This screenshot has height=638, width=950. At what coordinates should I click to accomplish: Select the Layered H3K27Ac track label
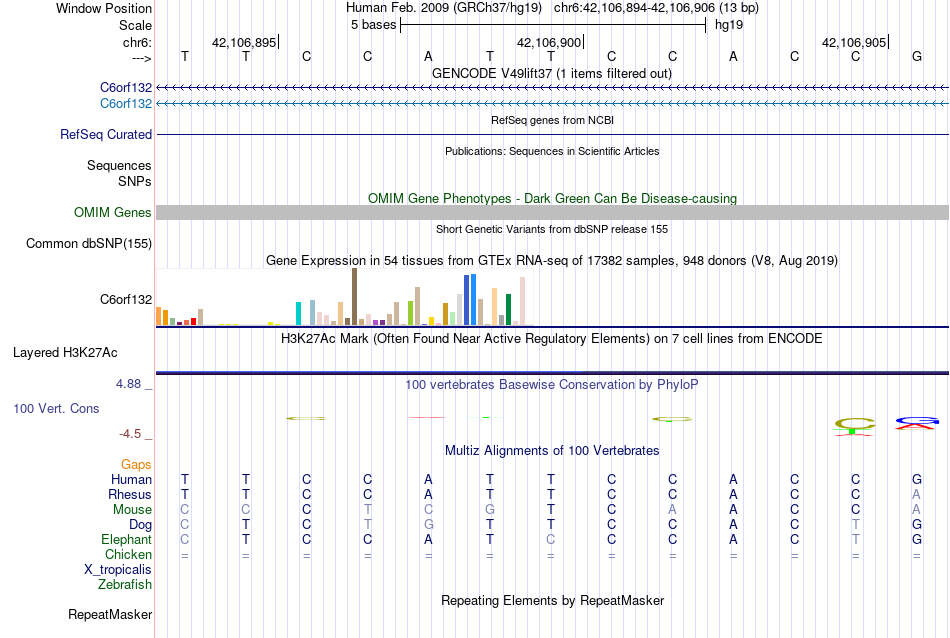tap(65, 353)
